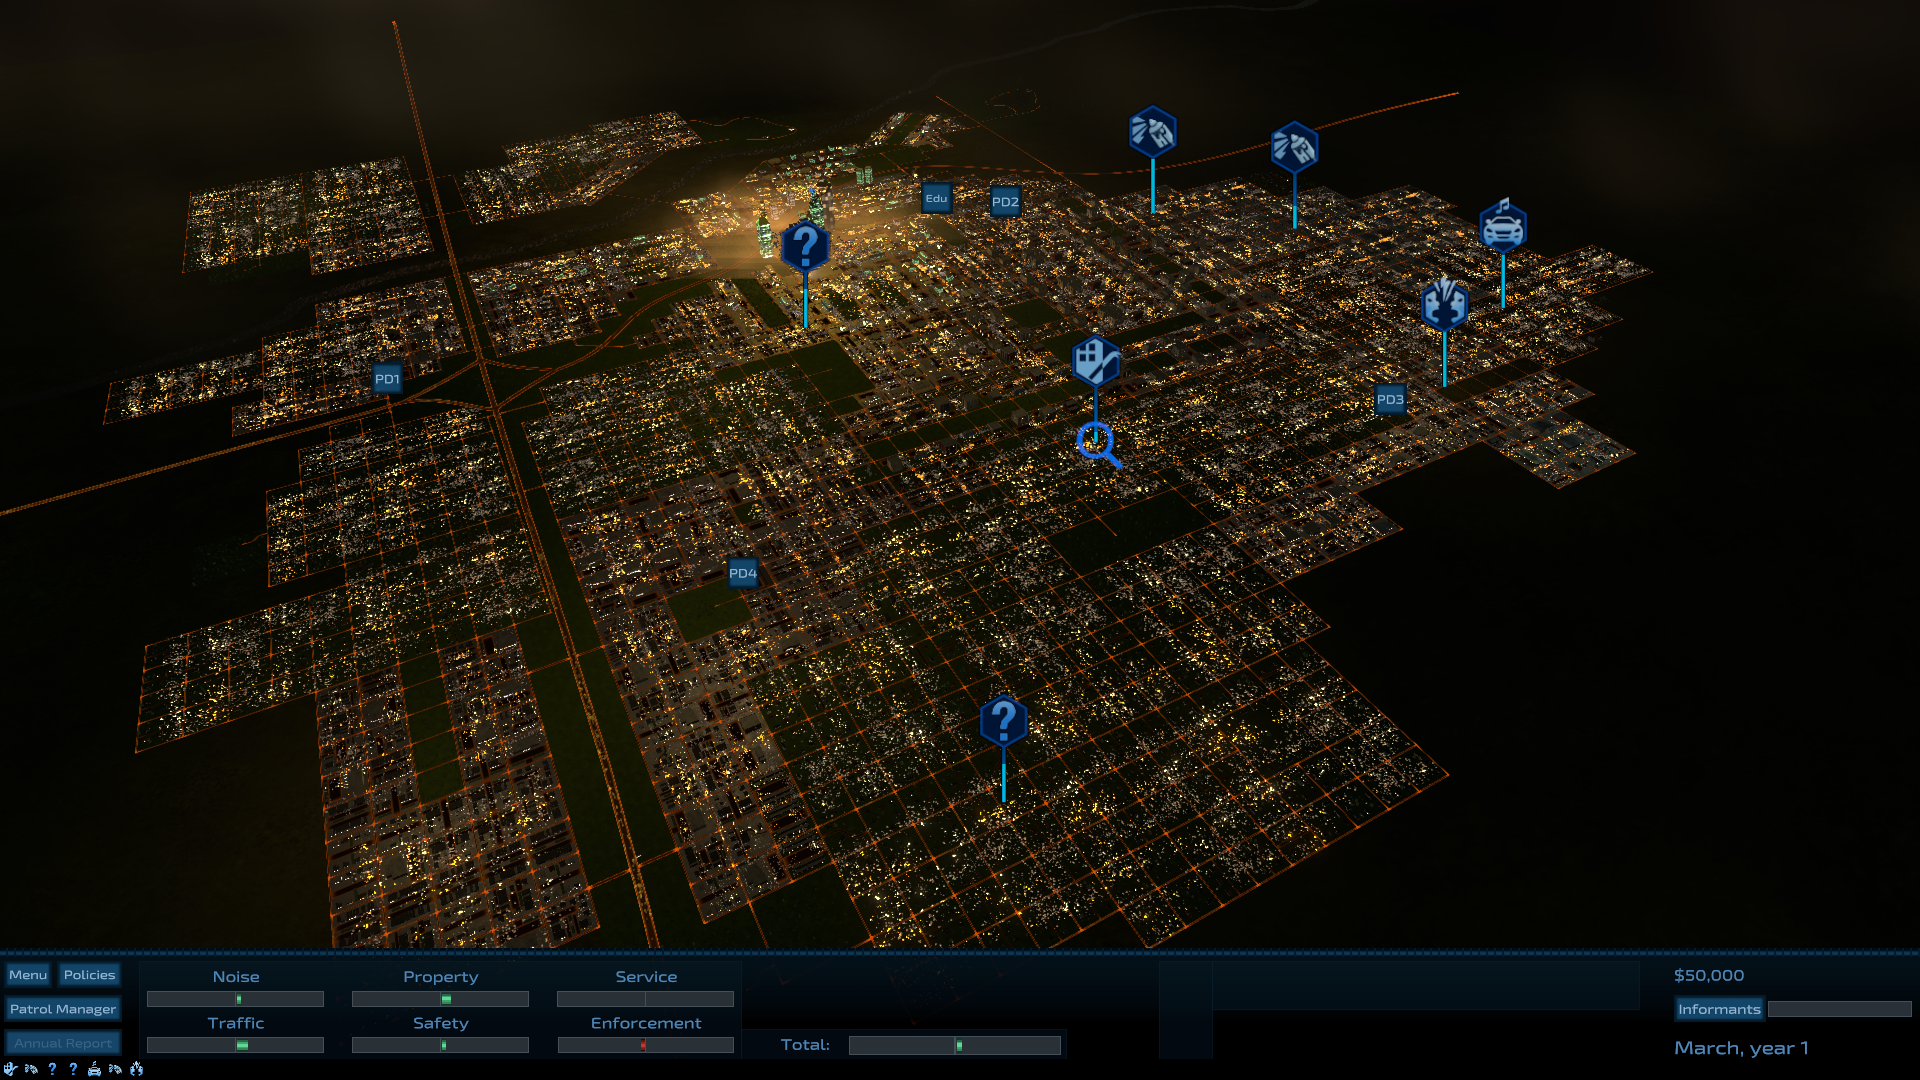Click the magnifying glass investigation icon
The image size is (1920, 1080).
pyautogui.click(x=1097, y=443)
